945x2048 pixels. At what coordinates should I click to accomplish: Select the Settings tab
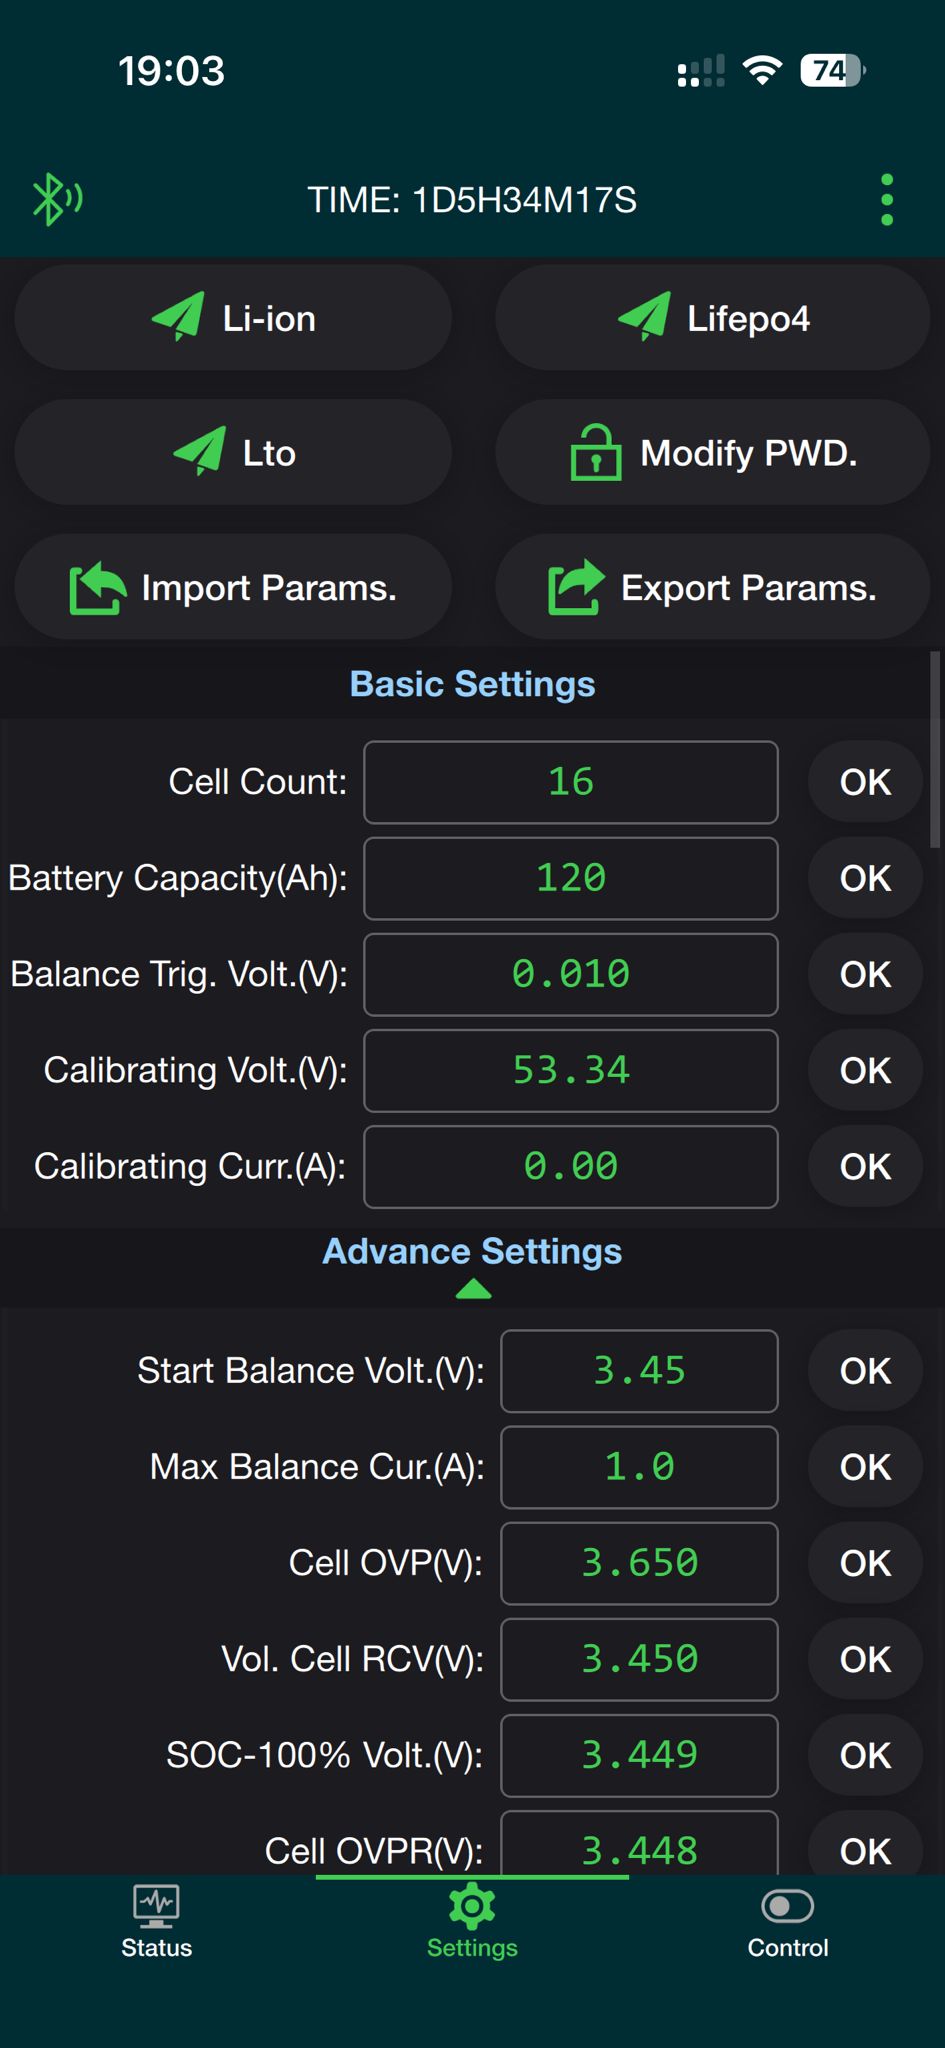coord(472,1922)
